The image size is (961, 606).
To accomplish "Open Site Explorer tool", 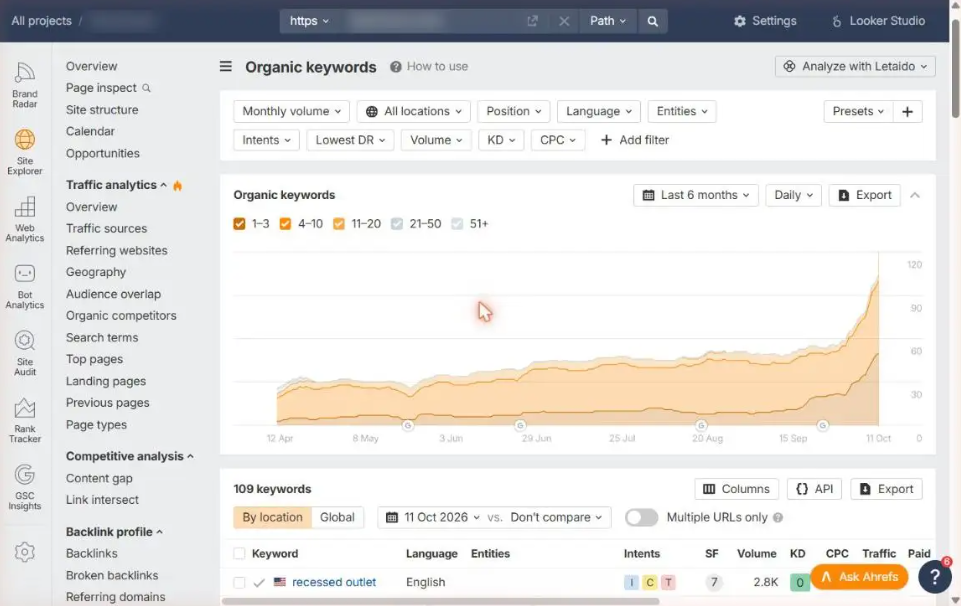I will coord(25,152).
